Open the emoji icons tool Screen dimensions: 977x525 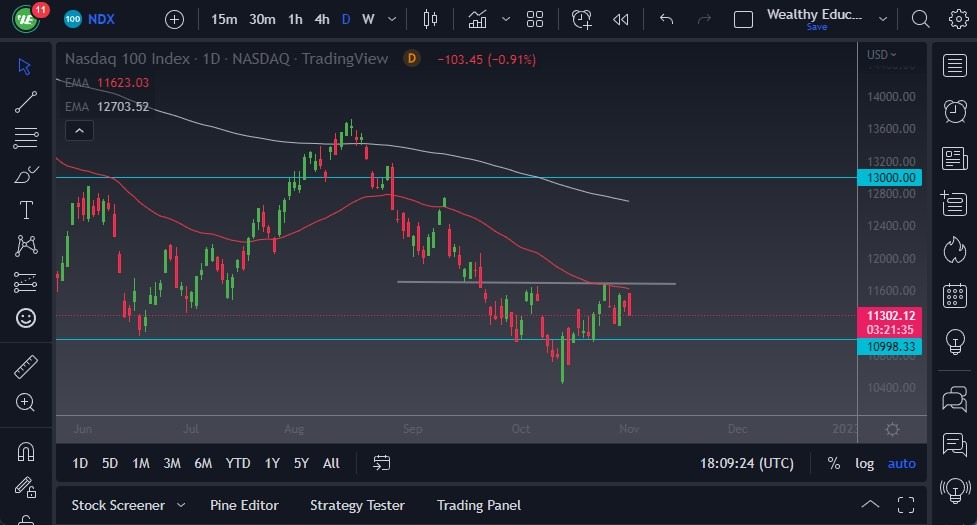coord(26,318)
